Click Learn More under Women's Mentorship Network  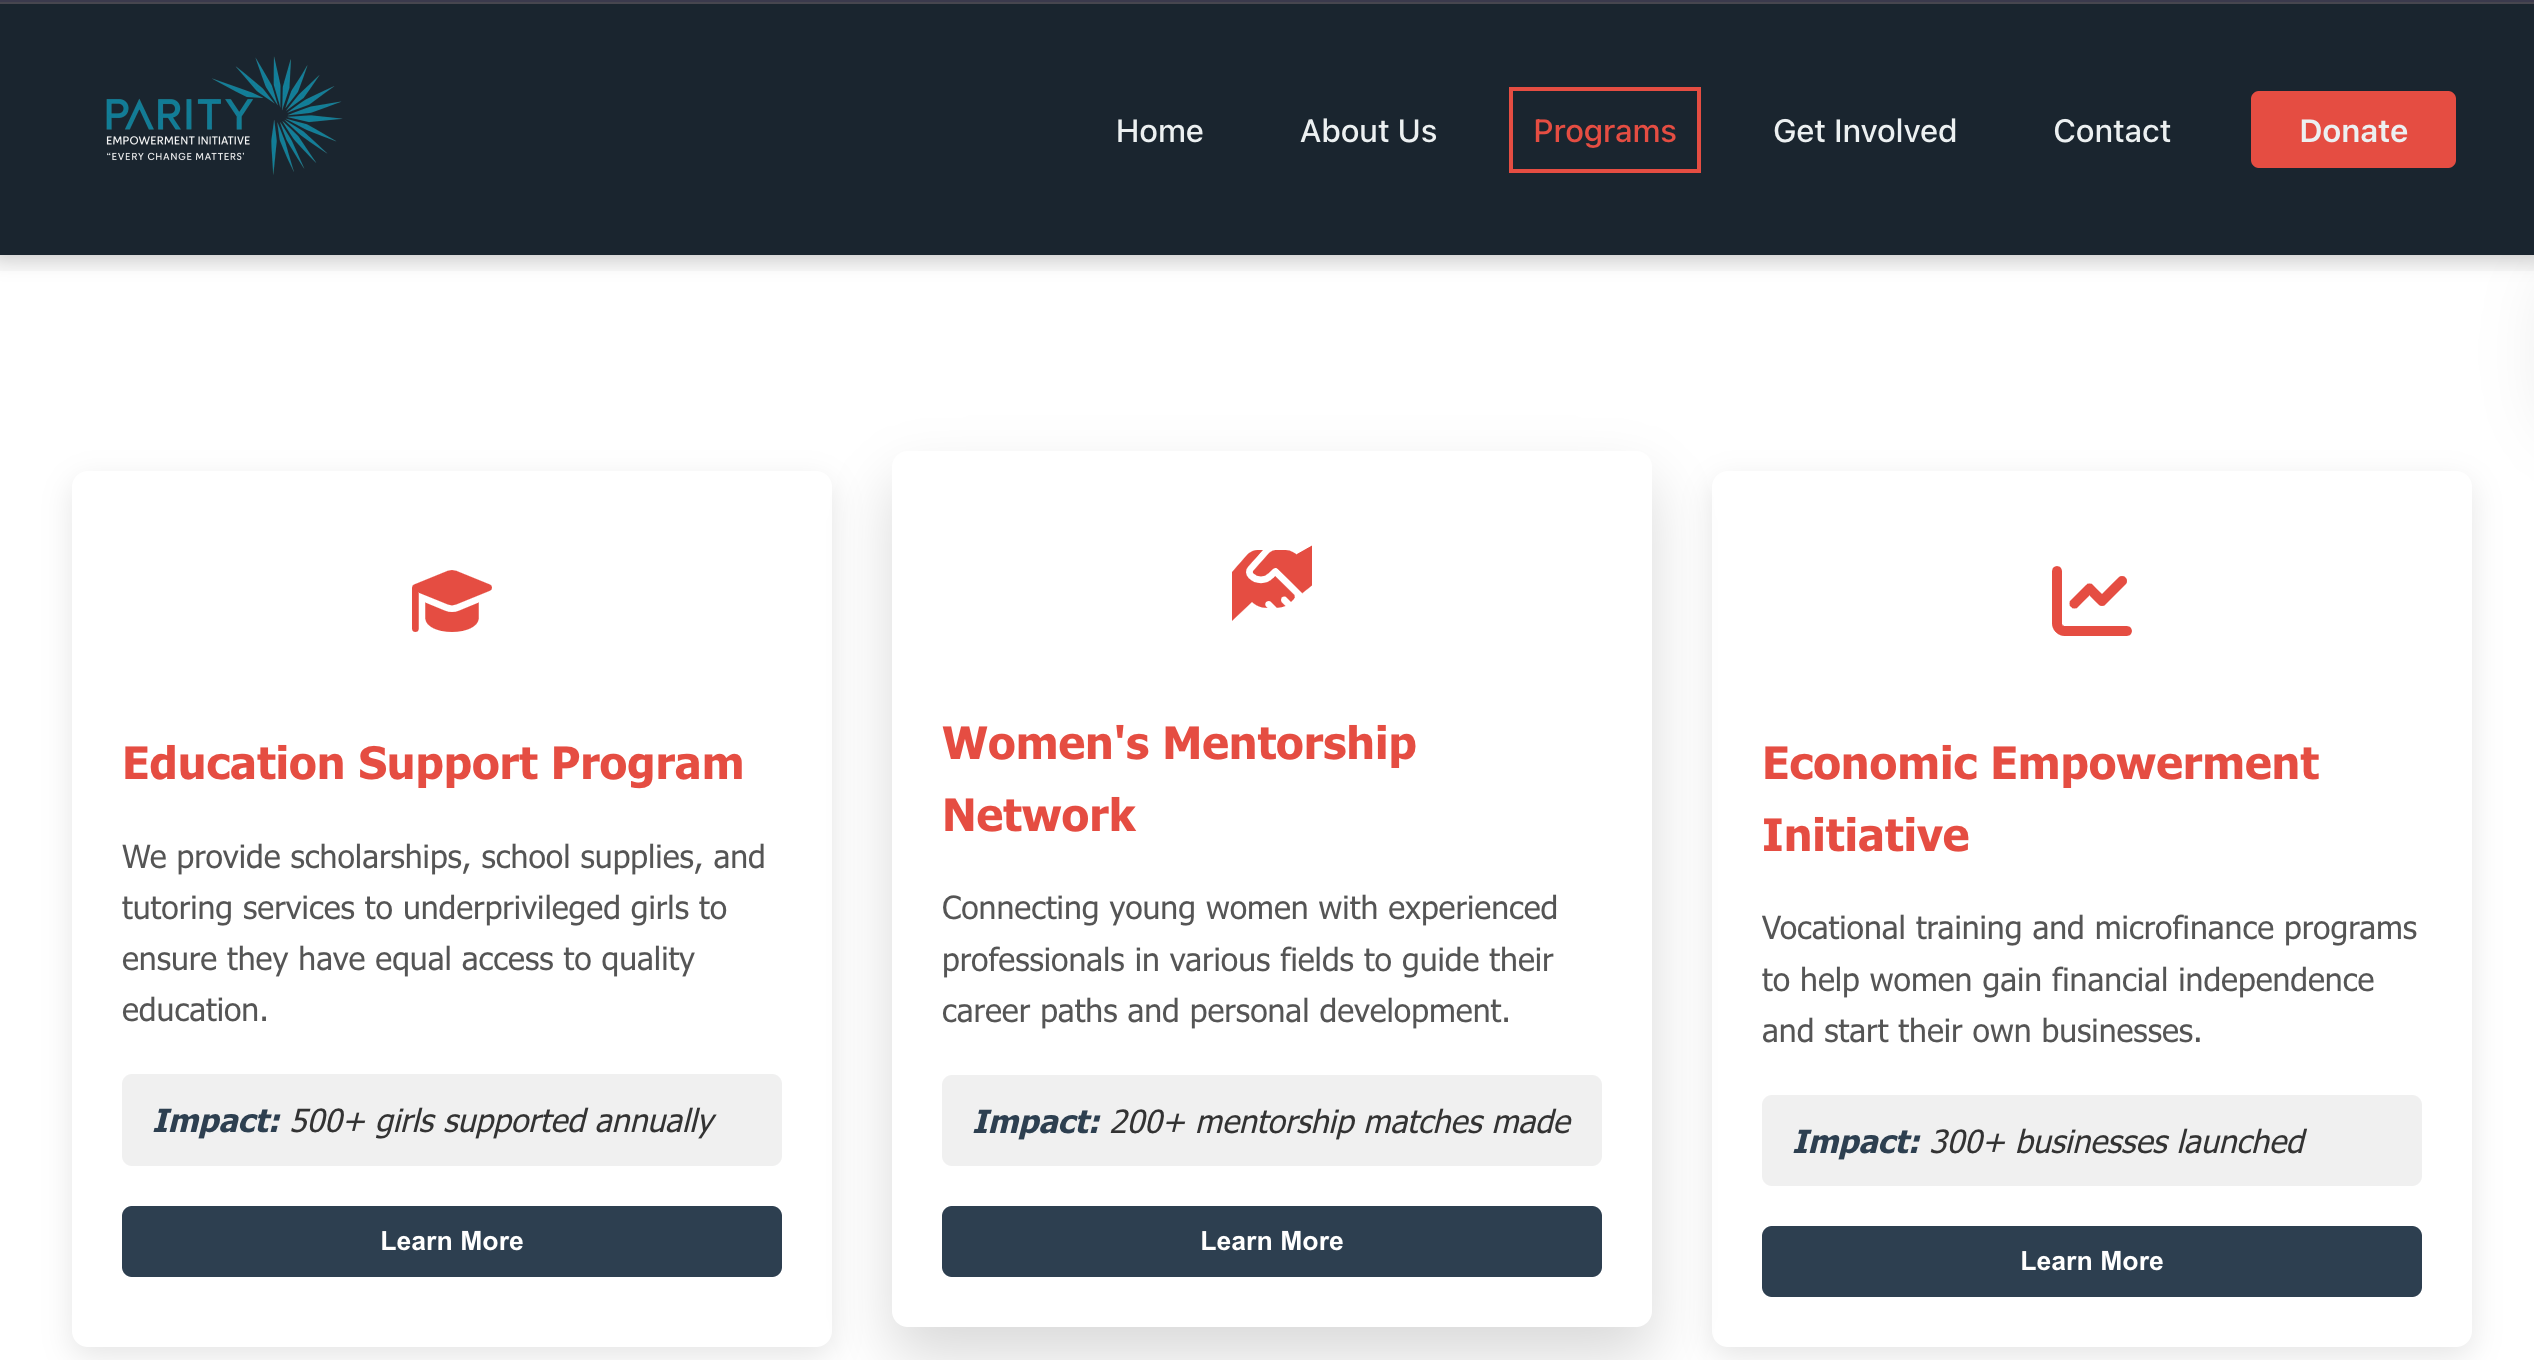point(1271,1241)
